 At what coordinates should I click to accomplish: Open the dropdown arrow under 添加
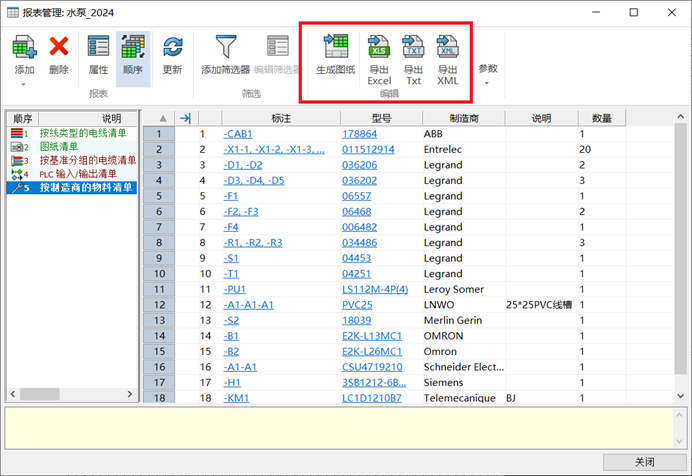[x=24, y=83]
